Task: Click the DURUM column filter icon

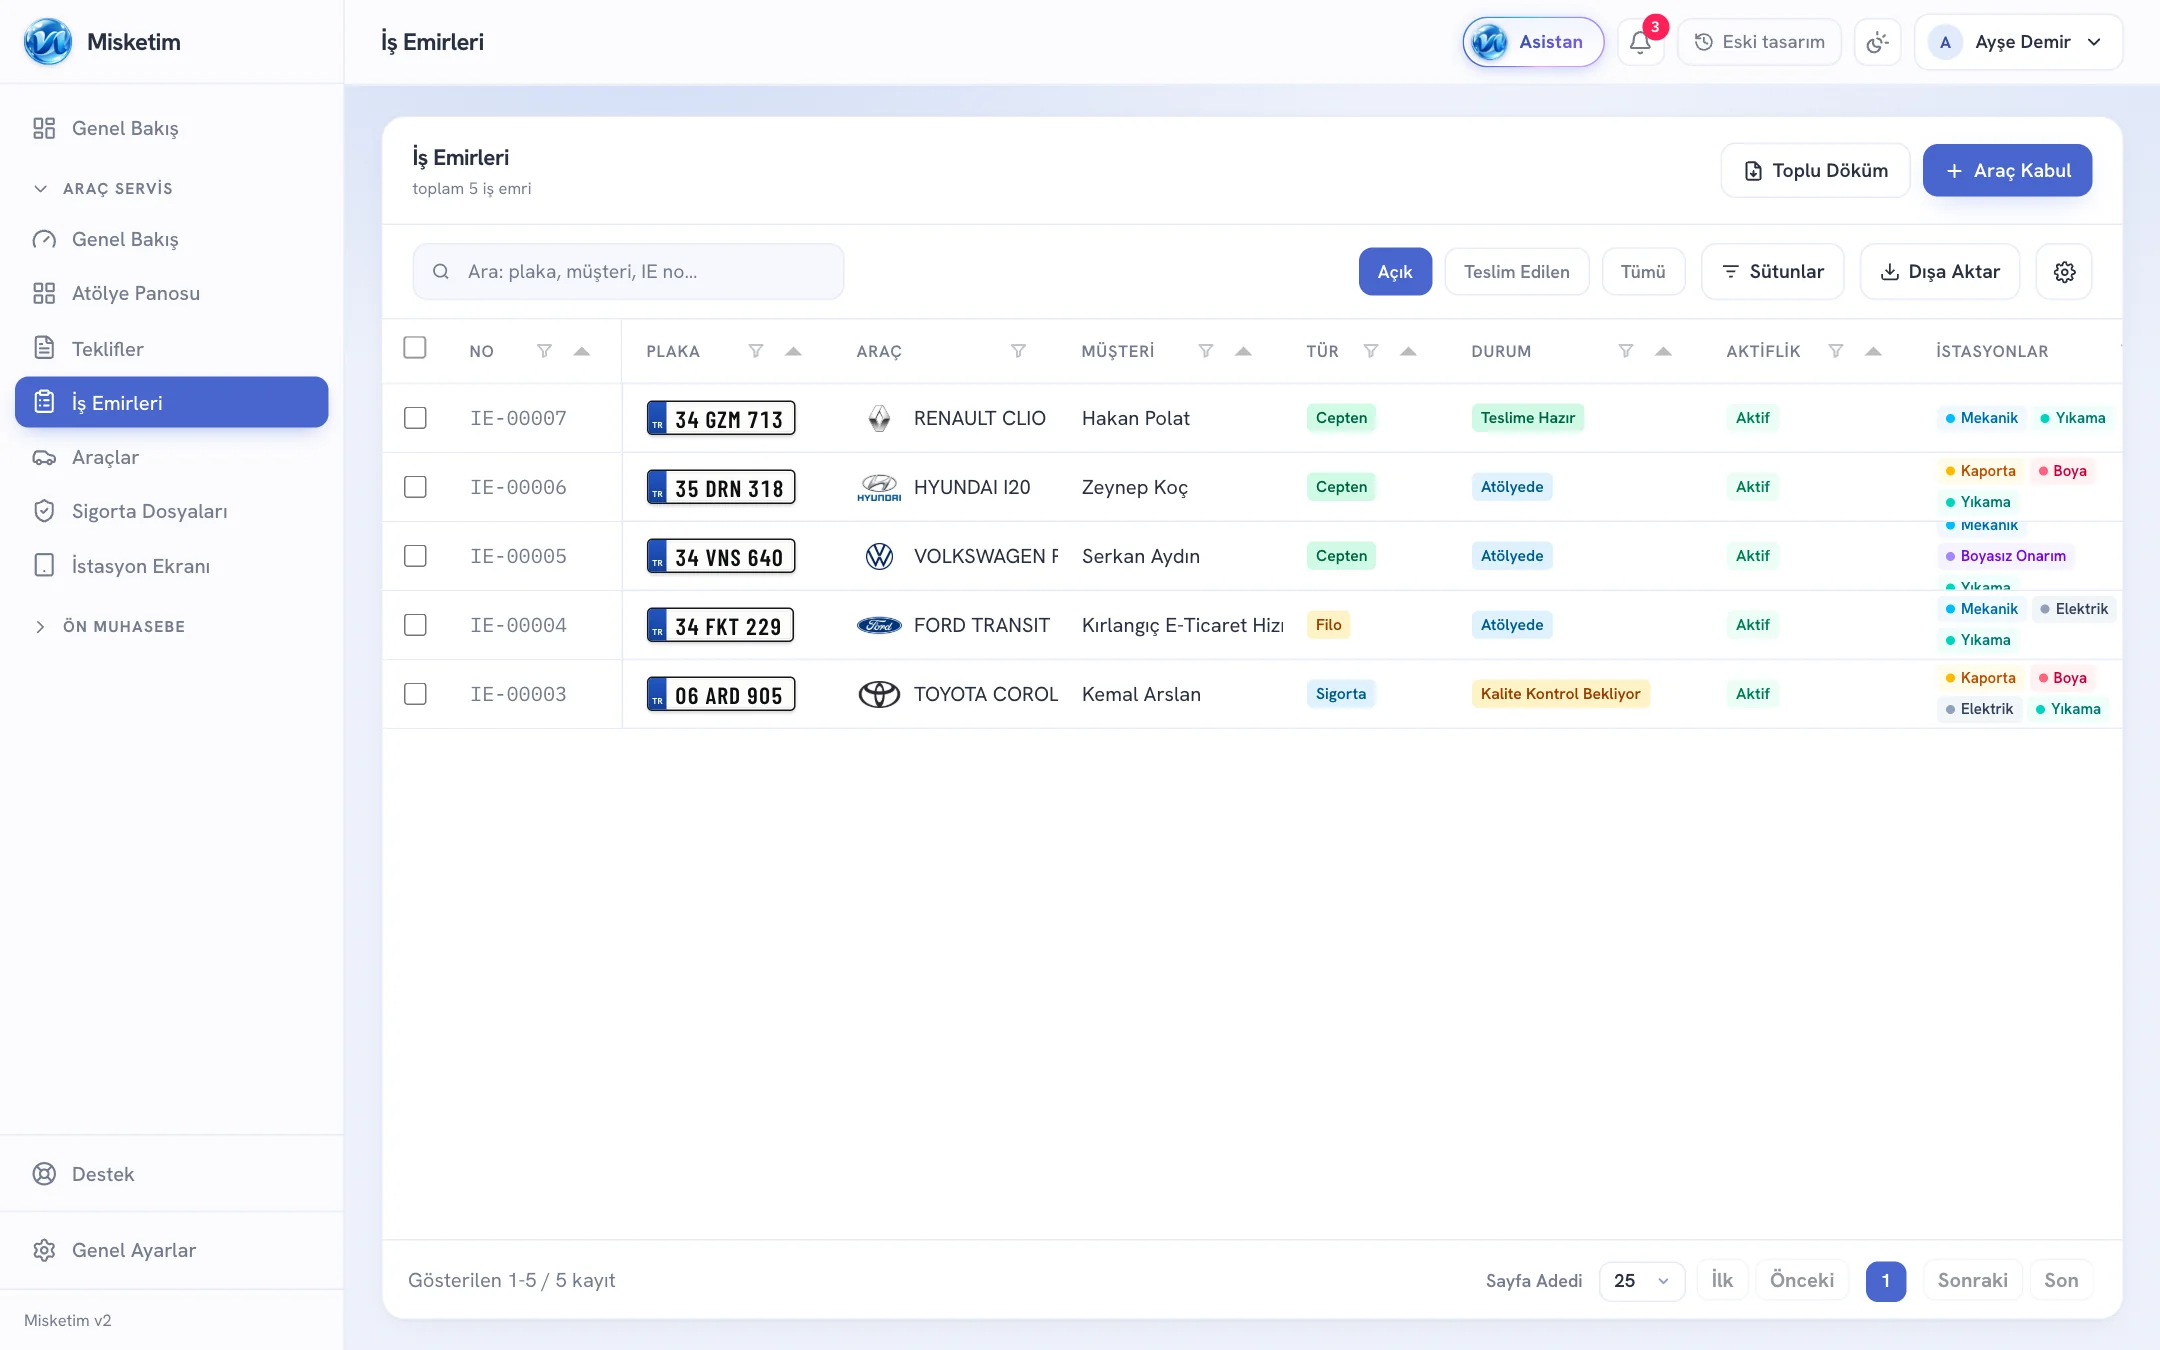Action: [1626, 351]
